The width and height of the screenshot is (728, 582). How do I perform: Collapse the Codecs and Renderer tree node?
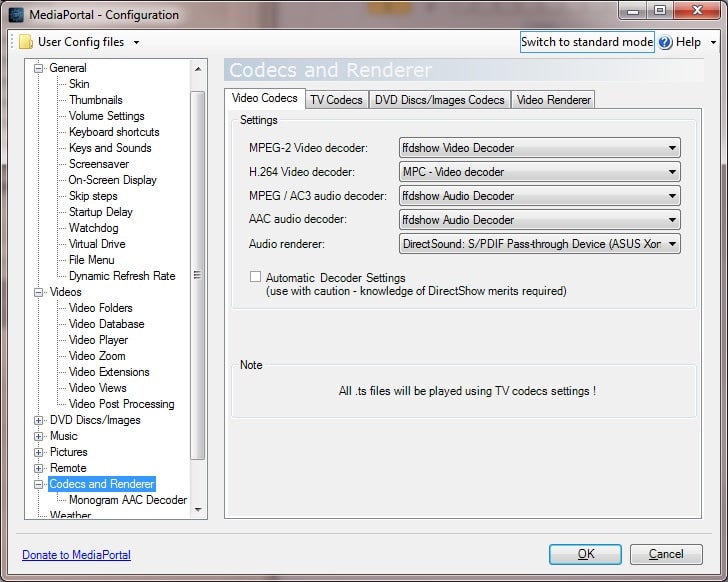pyautogui.click(x=39, y=485)
